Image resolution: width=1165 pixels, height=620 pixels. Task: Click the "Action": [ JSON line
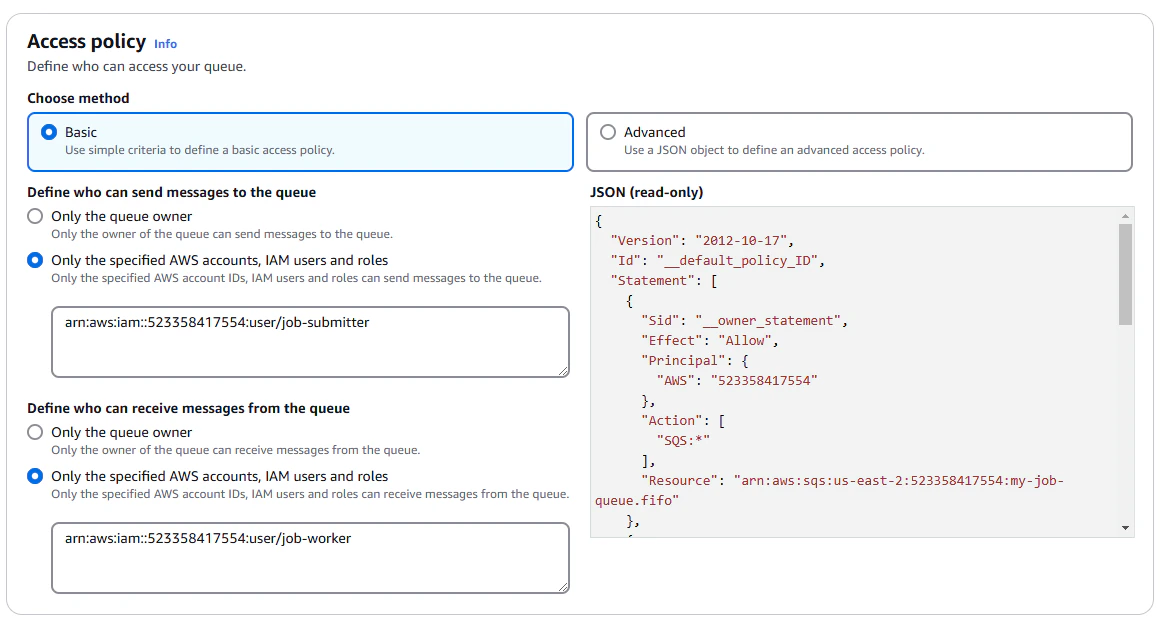[x=683, y=421]
